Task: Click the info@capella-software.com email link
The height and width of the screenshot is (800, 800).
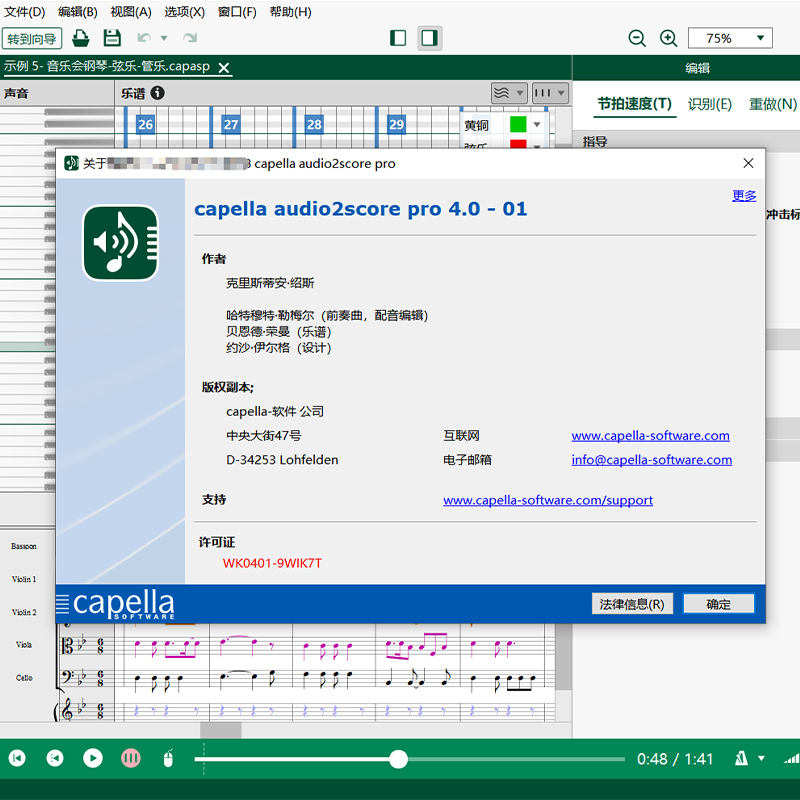Action: (652, 460)
